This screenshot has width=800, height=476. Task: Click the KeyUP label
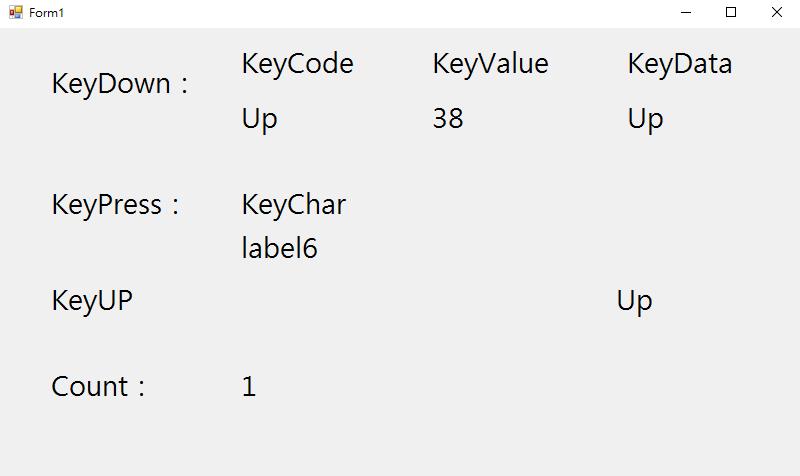(92, 301)
